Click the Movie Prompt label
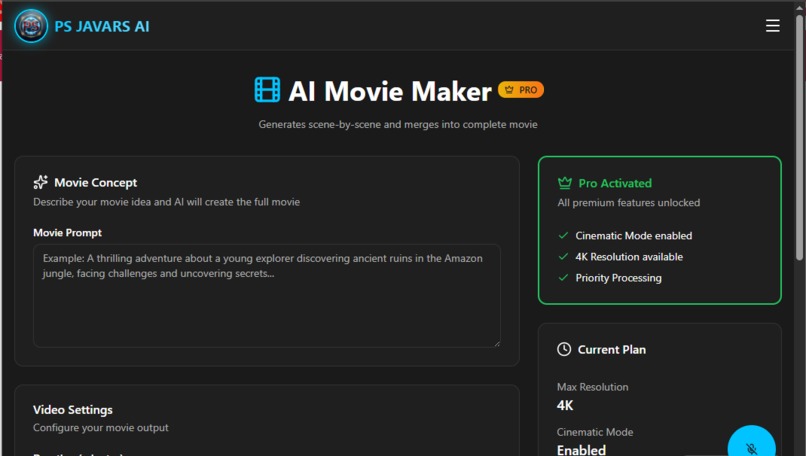This screenshot has height=456, width=806. point(67,233)
